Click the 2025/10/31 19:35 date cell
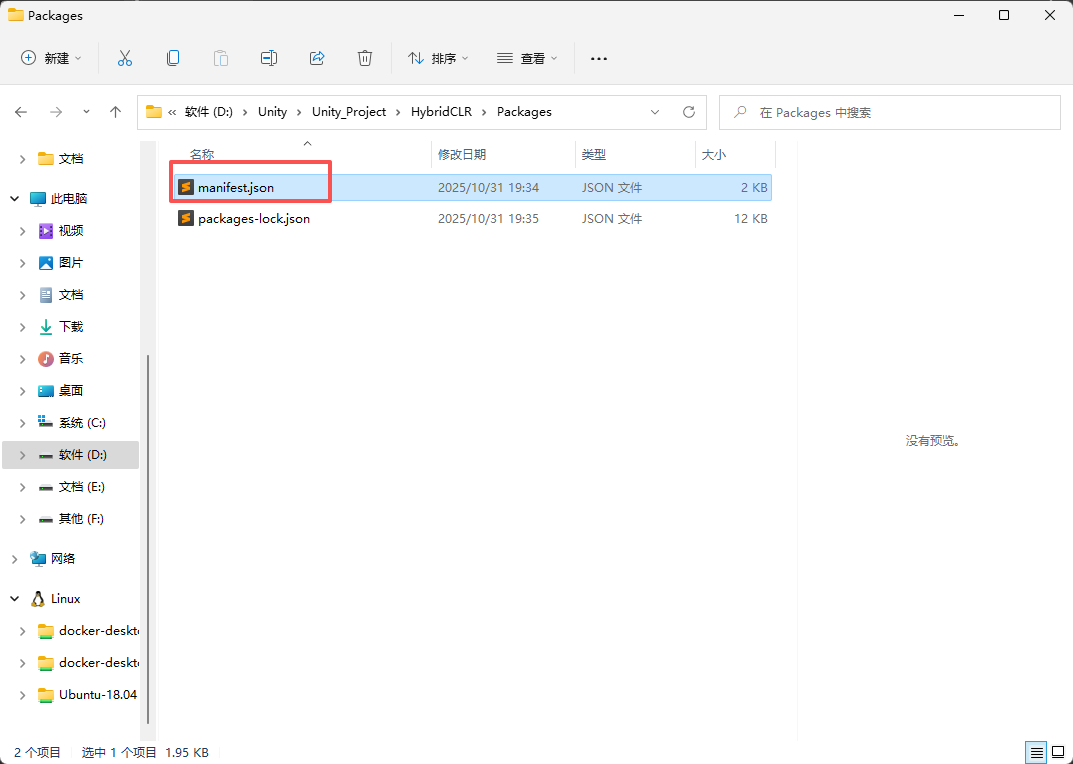 point(489,219)
